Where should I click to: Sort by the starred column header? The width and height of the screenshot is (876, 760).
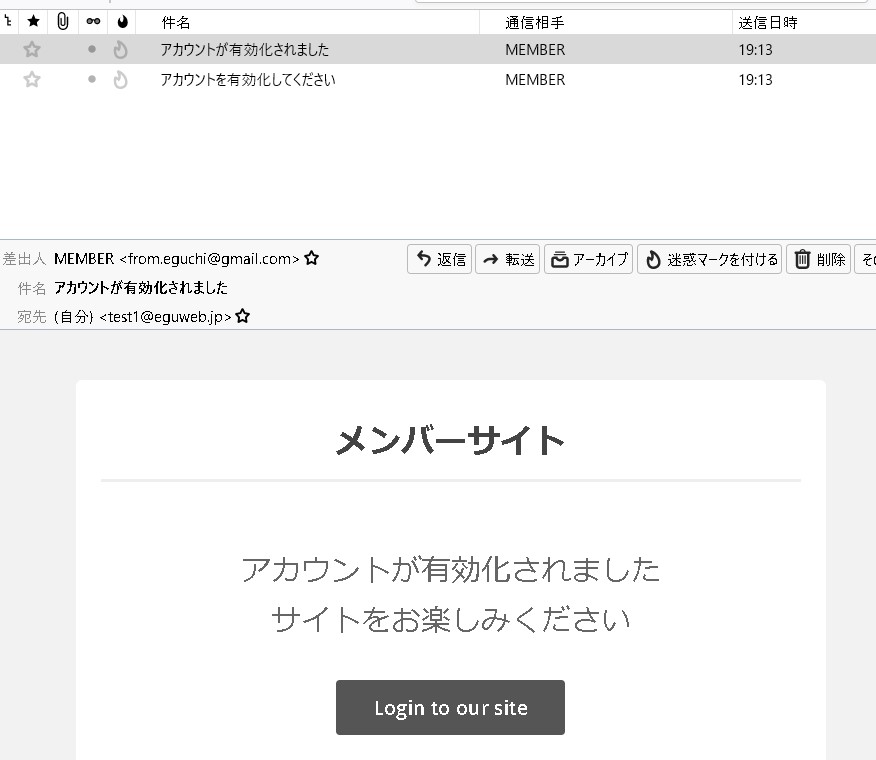coord(33,22)
